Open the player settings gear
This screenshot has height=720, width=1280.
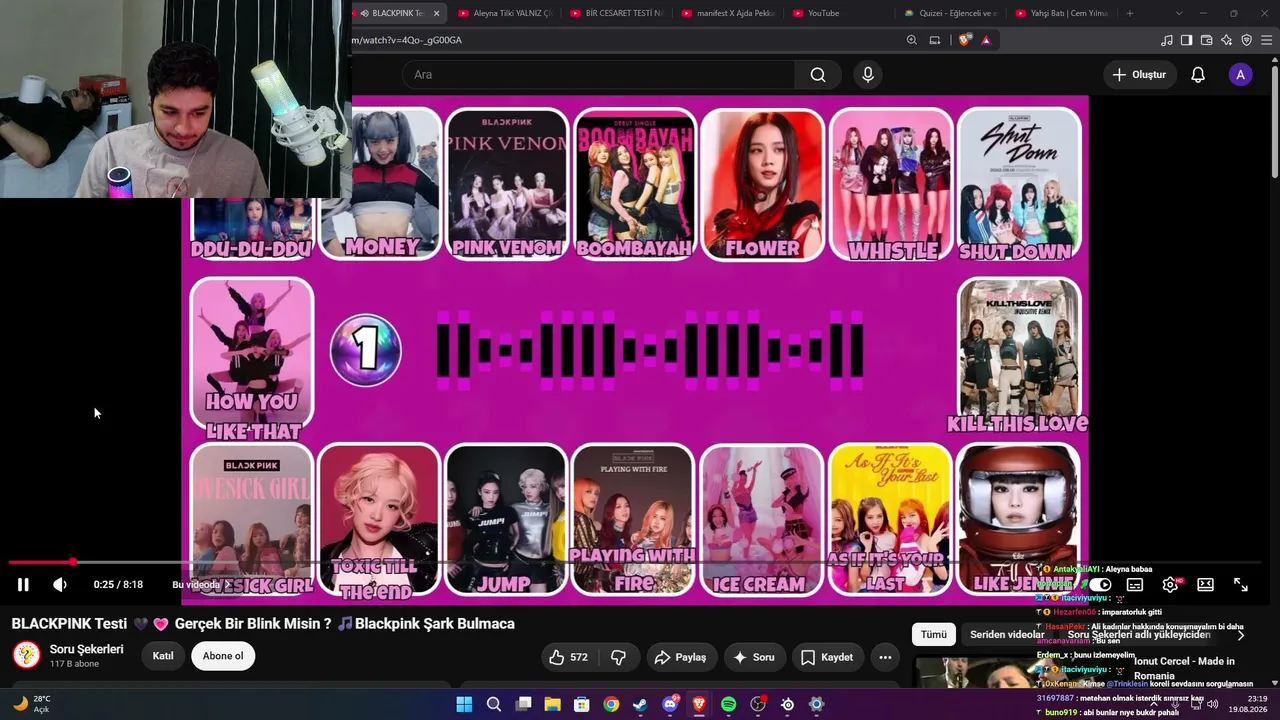point(1170,585)
